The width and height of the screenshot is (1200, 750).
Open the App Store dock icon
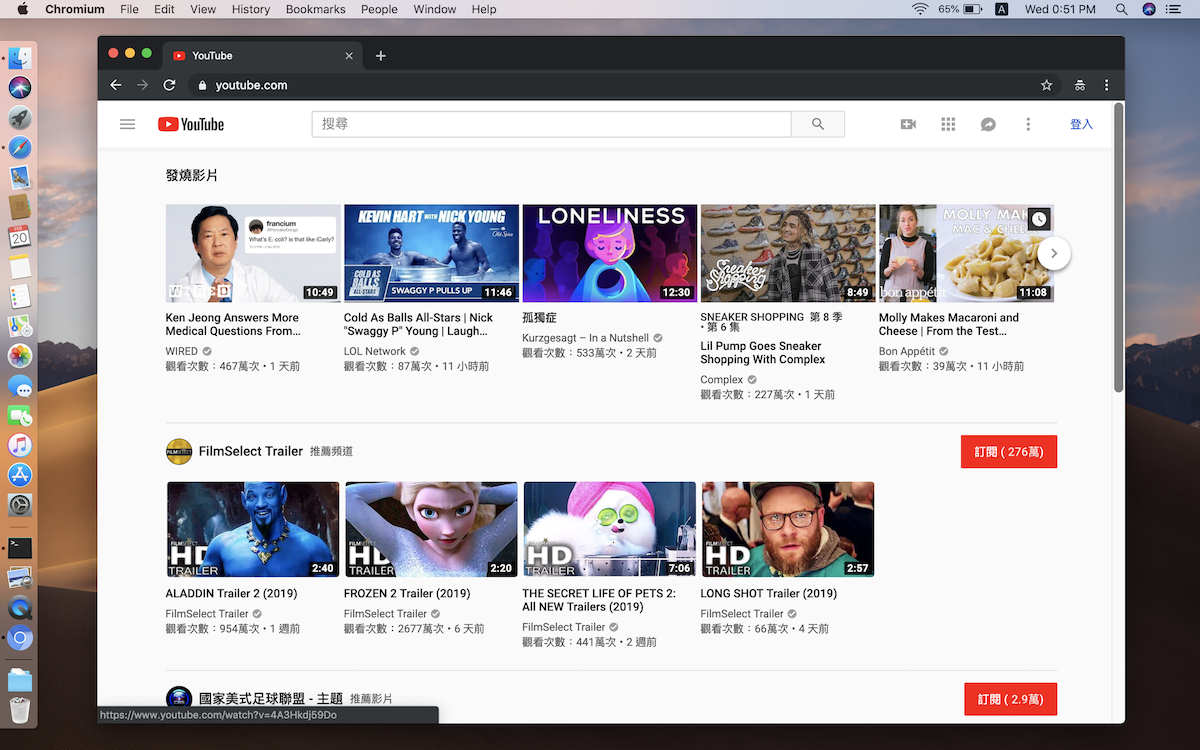click(x=20, y=475)
